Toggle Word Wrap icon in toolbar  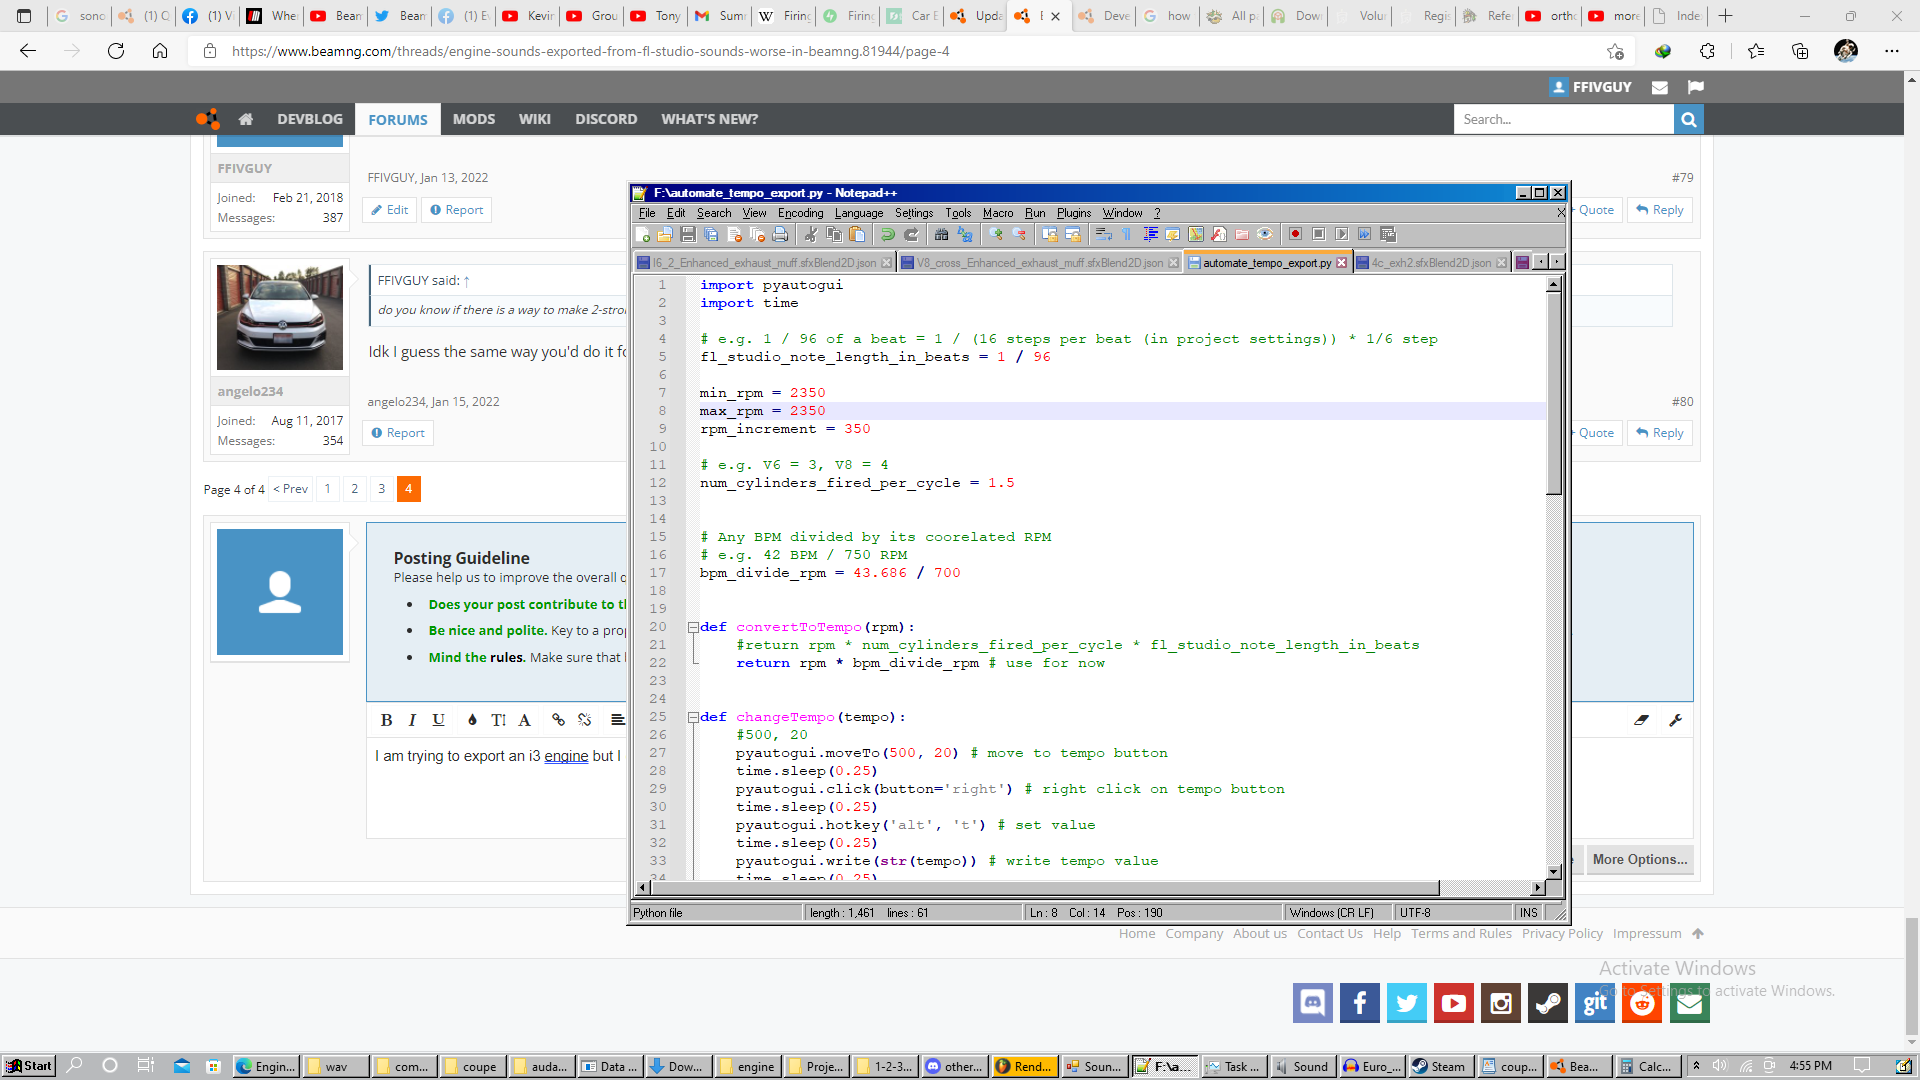[1103, 234]
